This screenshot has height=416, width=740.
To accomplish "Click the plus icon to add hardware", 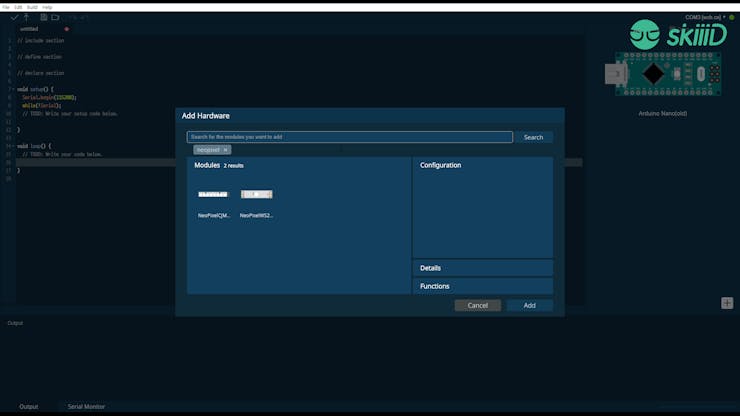I will coord(727,303).
